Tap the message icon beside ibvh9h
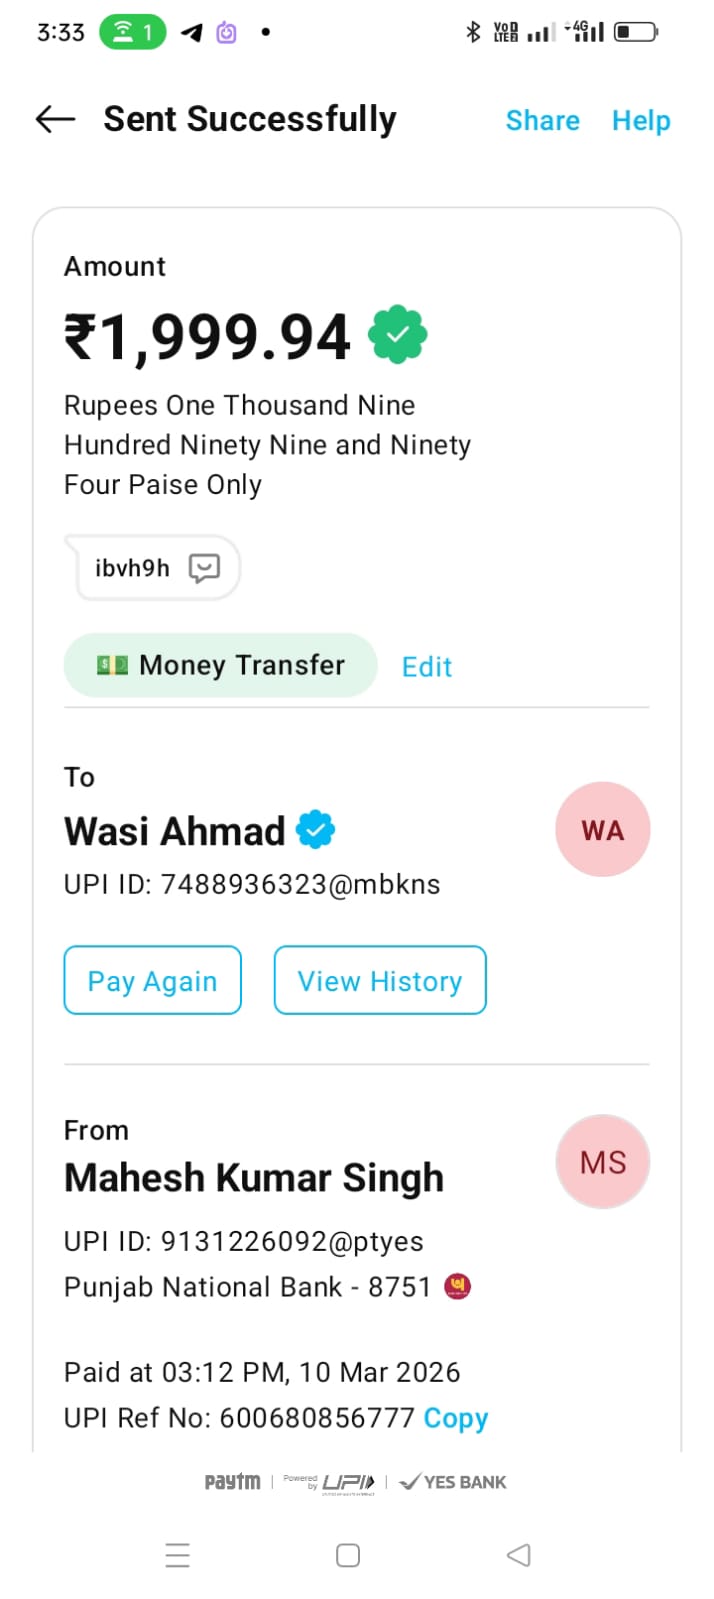This screenshot has width=714, height=1599. 204,568
